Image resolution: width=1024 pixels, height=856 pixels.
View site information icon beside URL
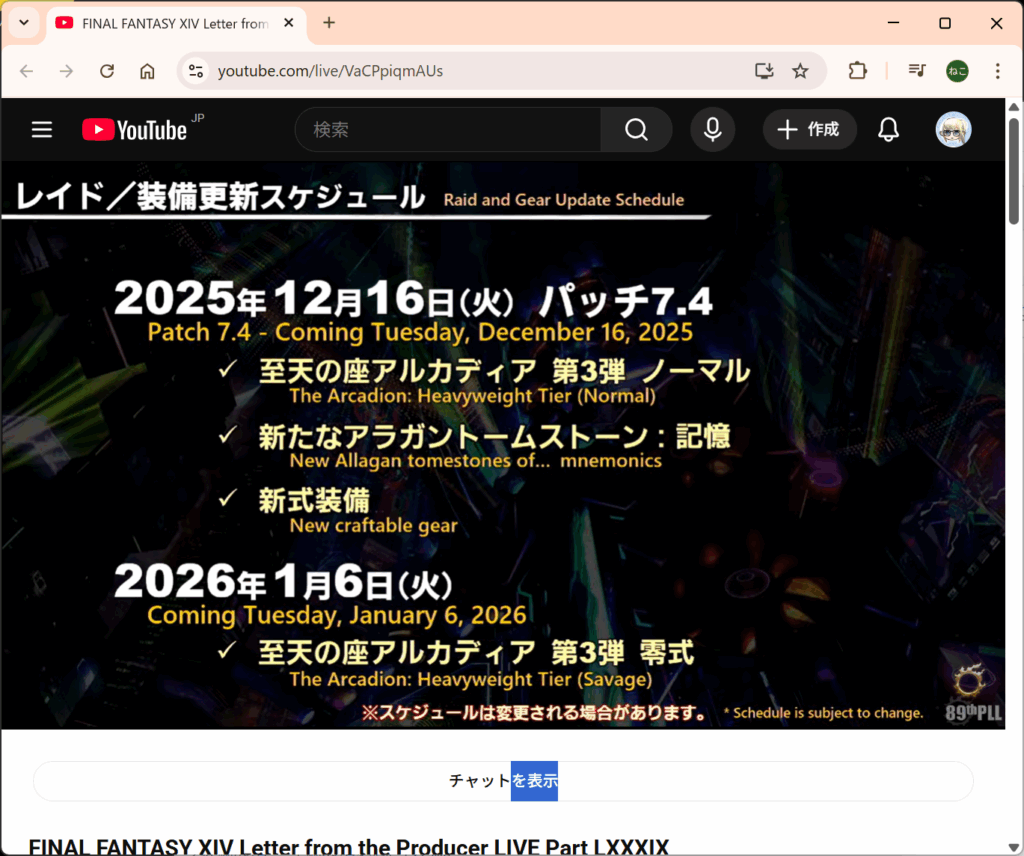[196, 71]
